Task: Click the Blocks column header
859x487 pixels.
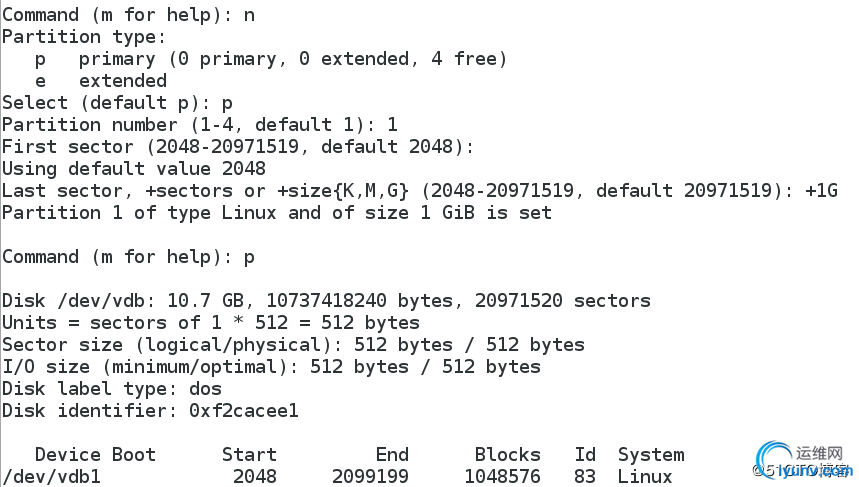Action: tap(507, 454)
